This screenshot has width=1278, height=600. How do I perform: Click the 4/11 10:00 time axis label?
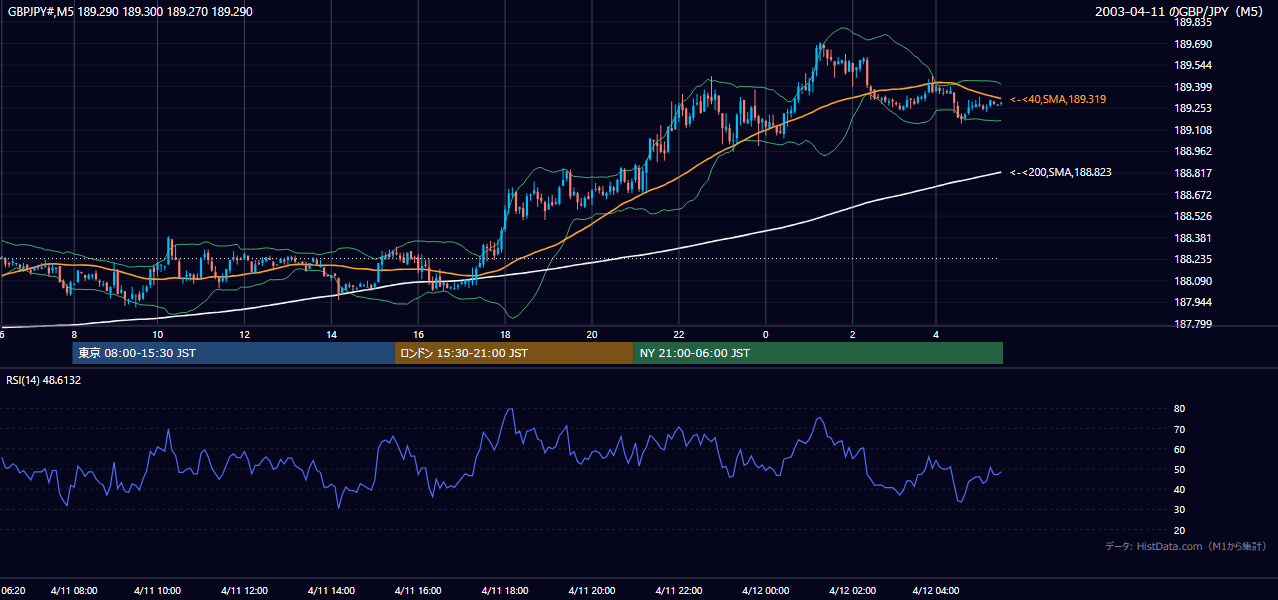(x=159, y=591)
